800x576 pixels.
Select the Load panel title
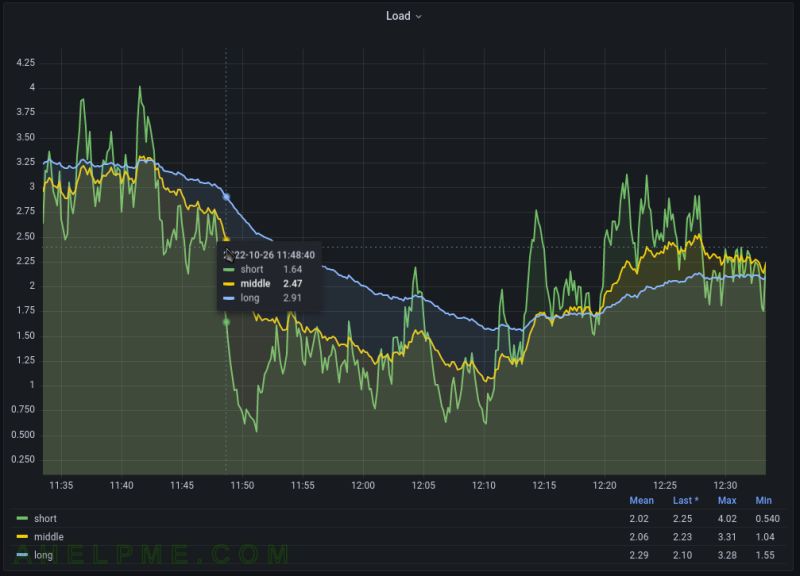tap(397, 16)
